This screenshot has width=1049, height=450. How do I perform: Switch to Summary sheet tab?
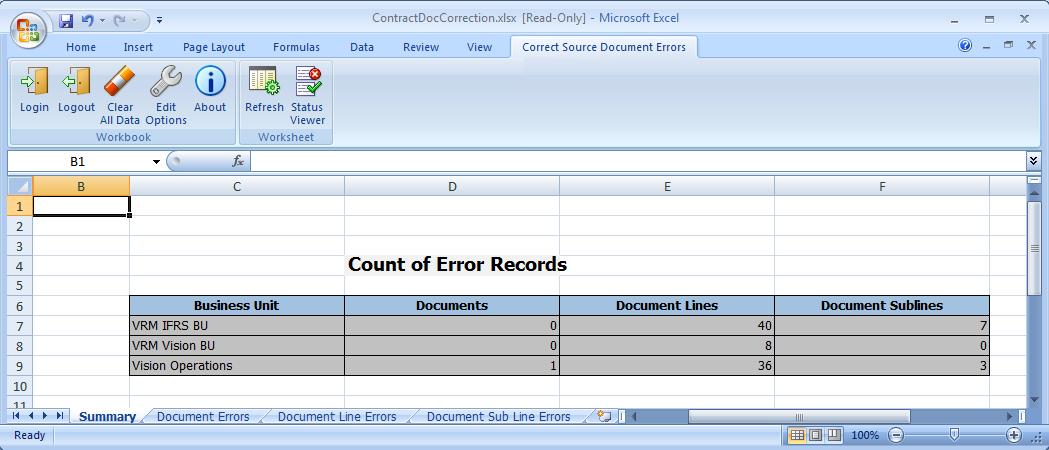107,417
